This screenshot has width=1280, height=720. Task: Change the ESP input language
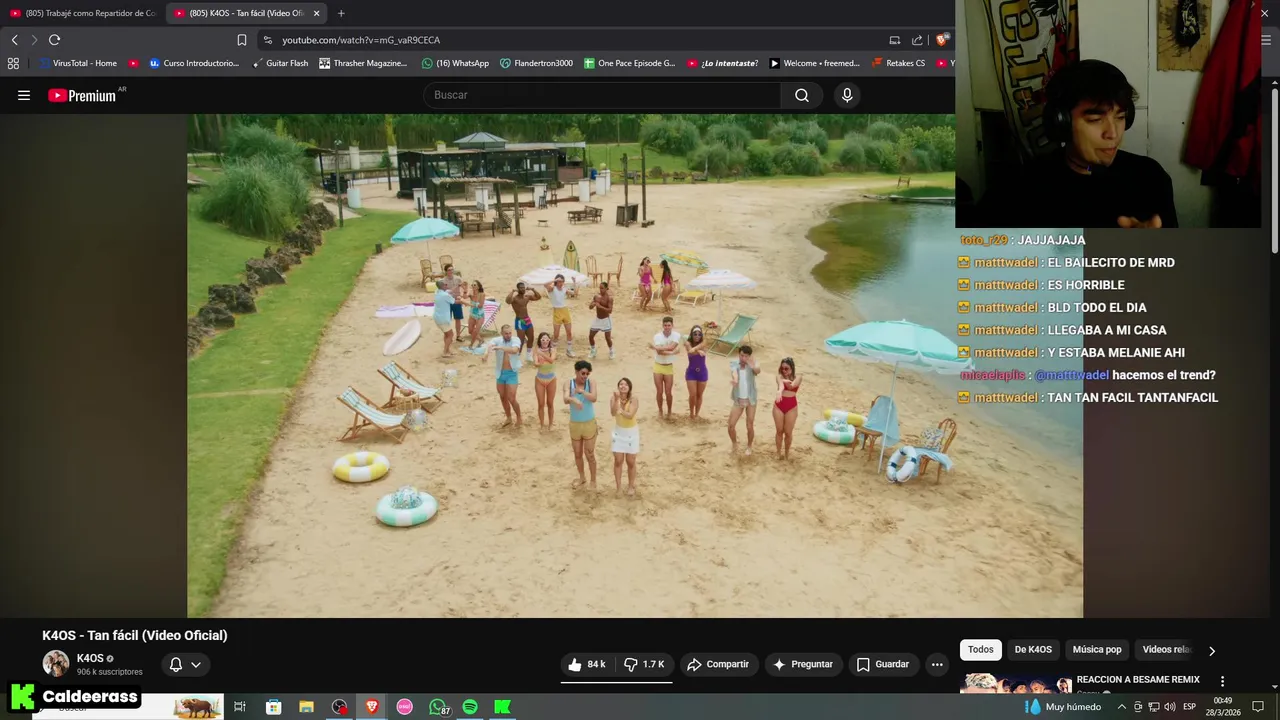[1190, 707]
